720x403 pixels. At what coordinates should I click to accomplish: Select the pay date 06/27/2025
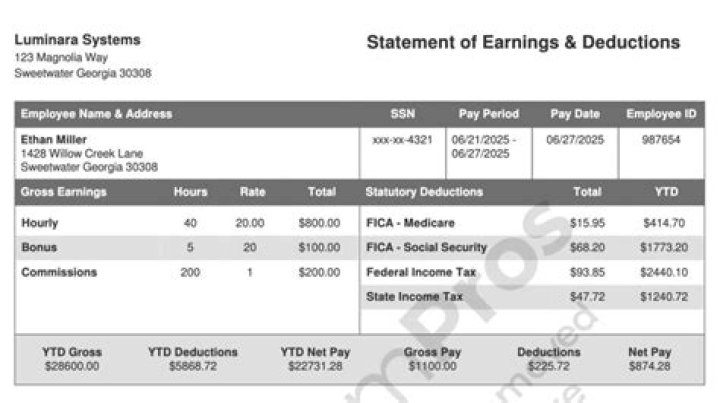click(x=577, y=139)
